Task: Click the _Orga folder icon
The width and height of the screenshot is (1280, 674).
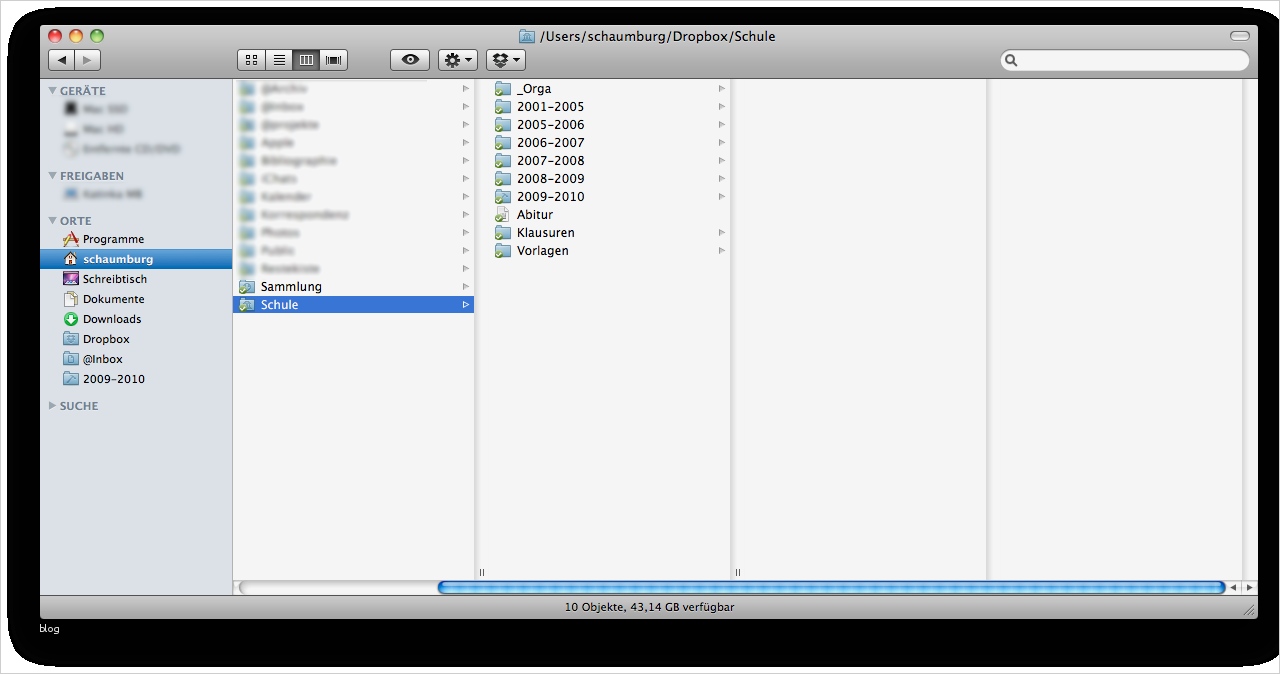Action: pyautogui.click(x=503, y=89)
